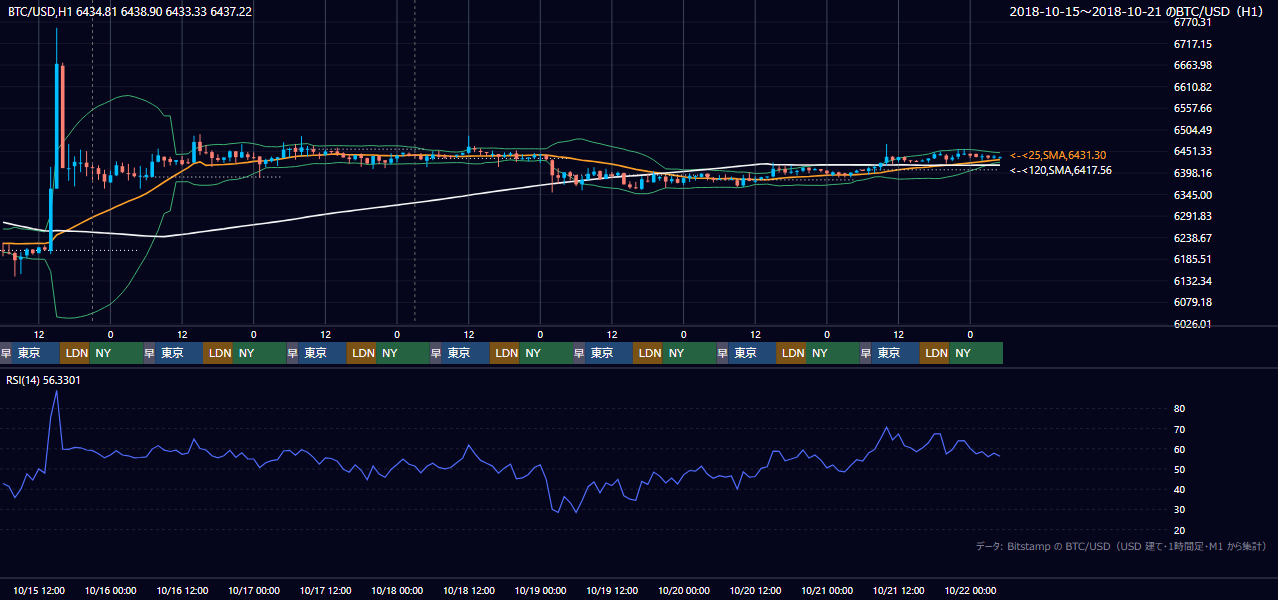The height and width of the screenshot is (600, 1278).
Task: Select the 10/16 12:00 time label
Action: tap(182, 591)
